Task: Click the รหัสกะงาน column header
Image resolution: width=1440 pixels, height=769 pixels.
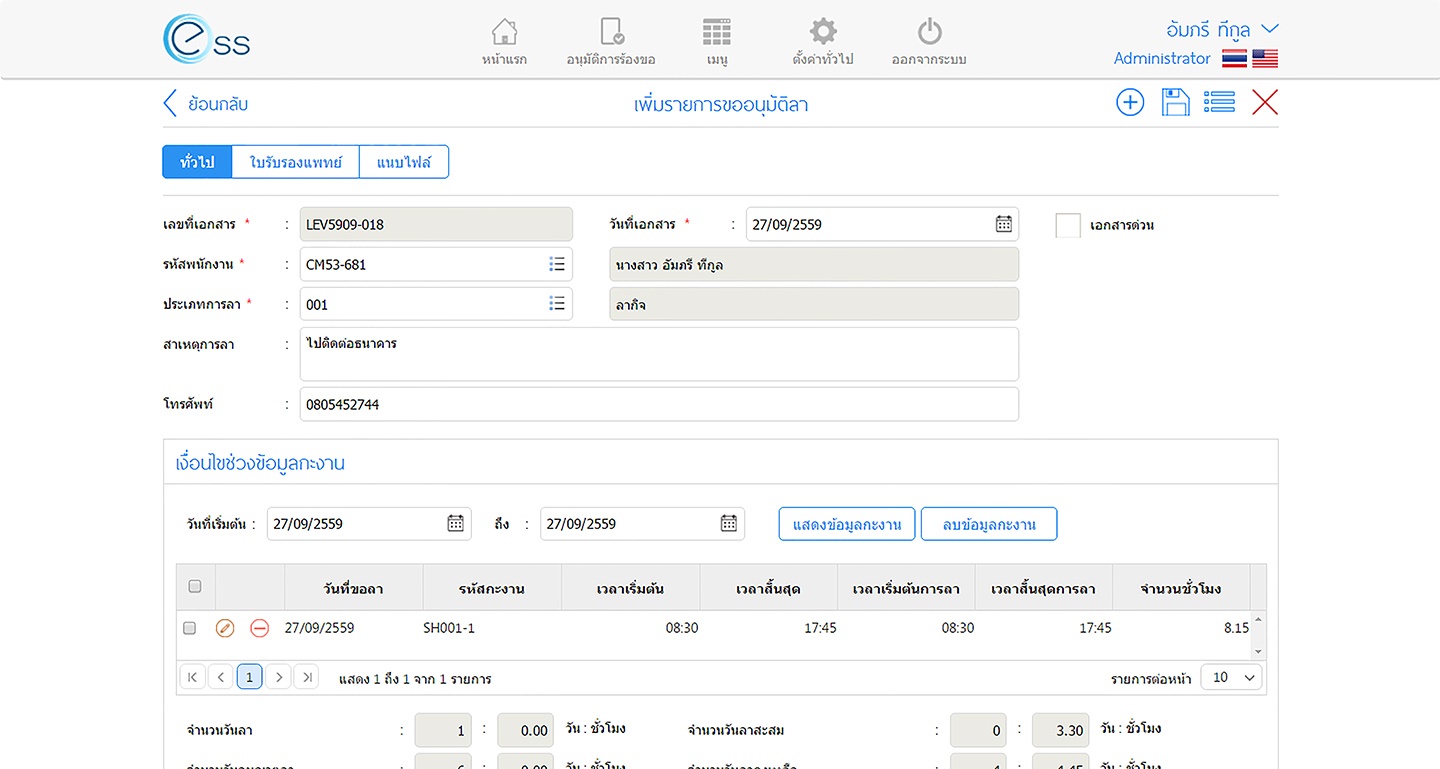Action: [x=492, y=588]
